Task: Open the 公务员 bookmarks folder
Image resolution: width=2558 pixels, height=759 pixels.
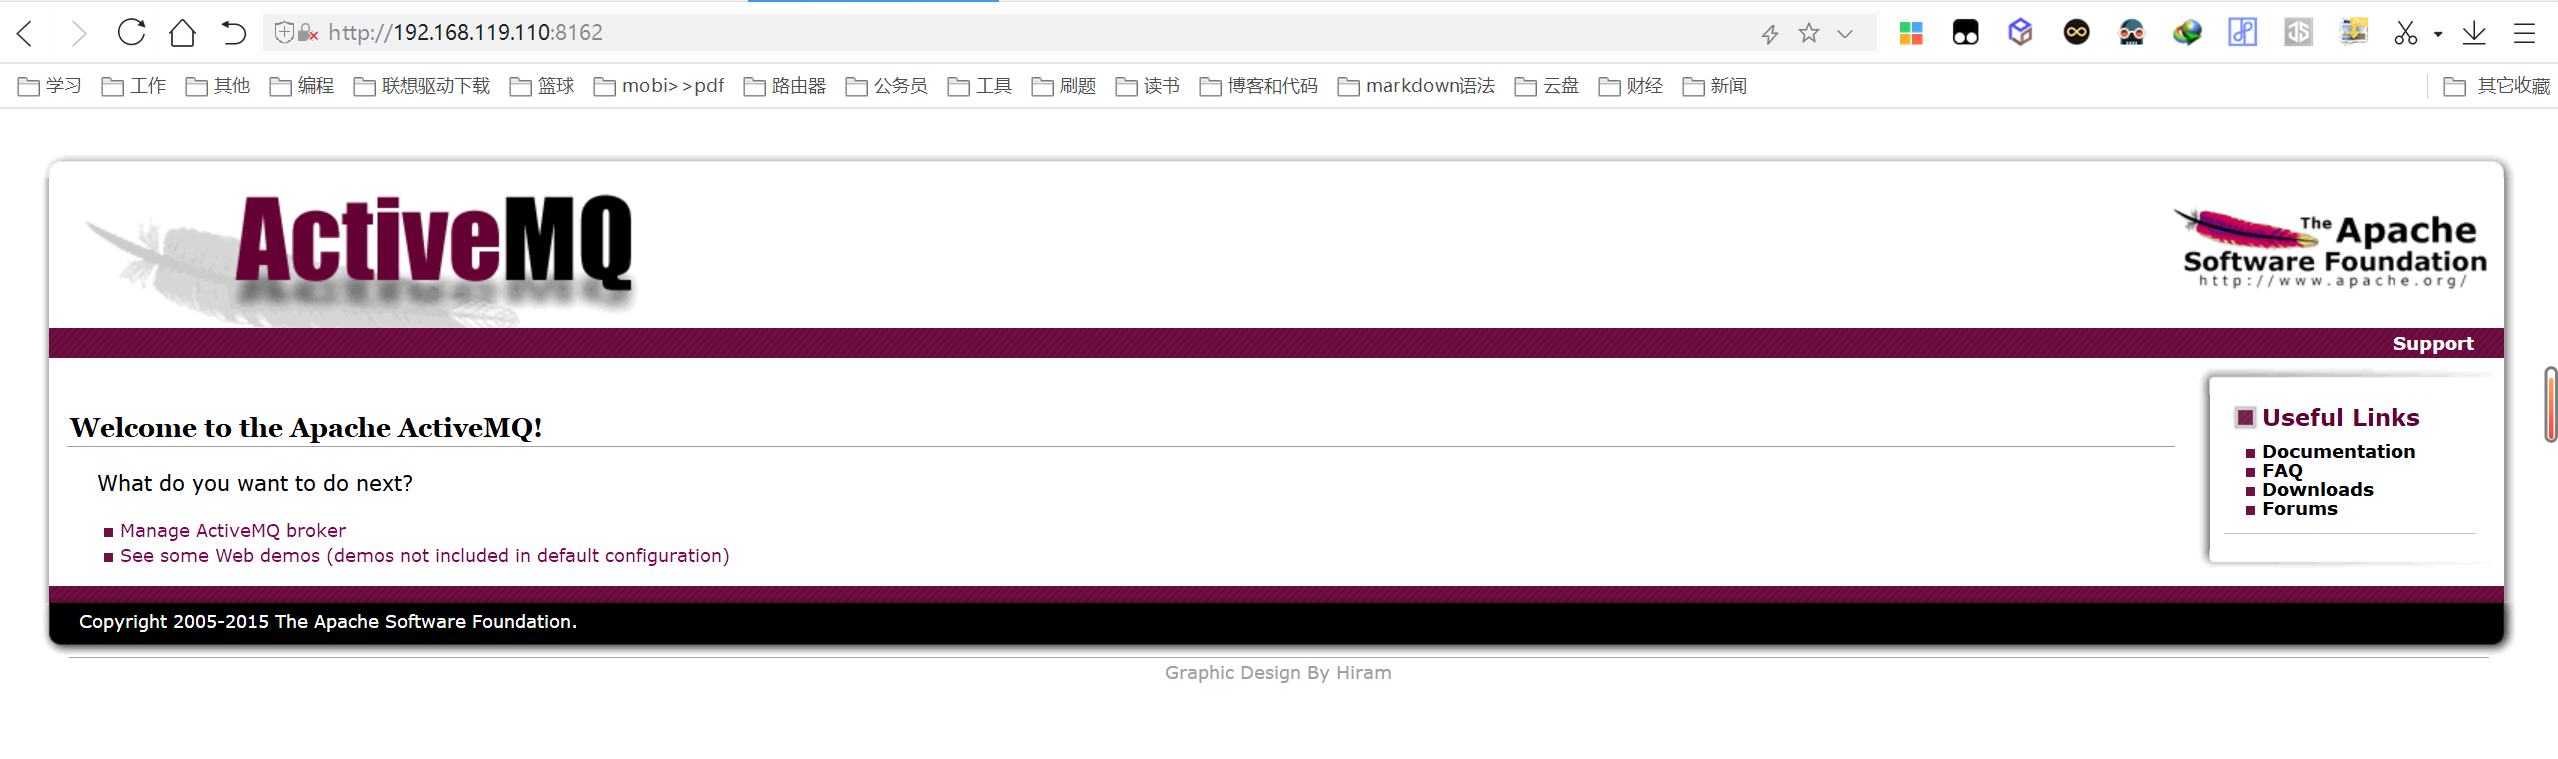Action: (x=887, y=86)
